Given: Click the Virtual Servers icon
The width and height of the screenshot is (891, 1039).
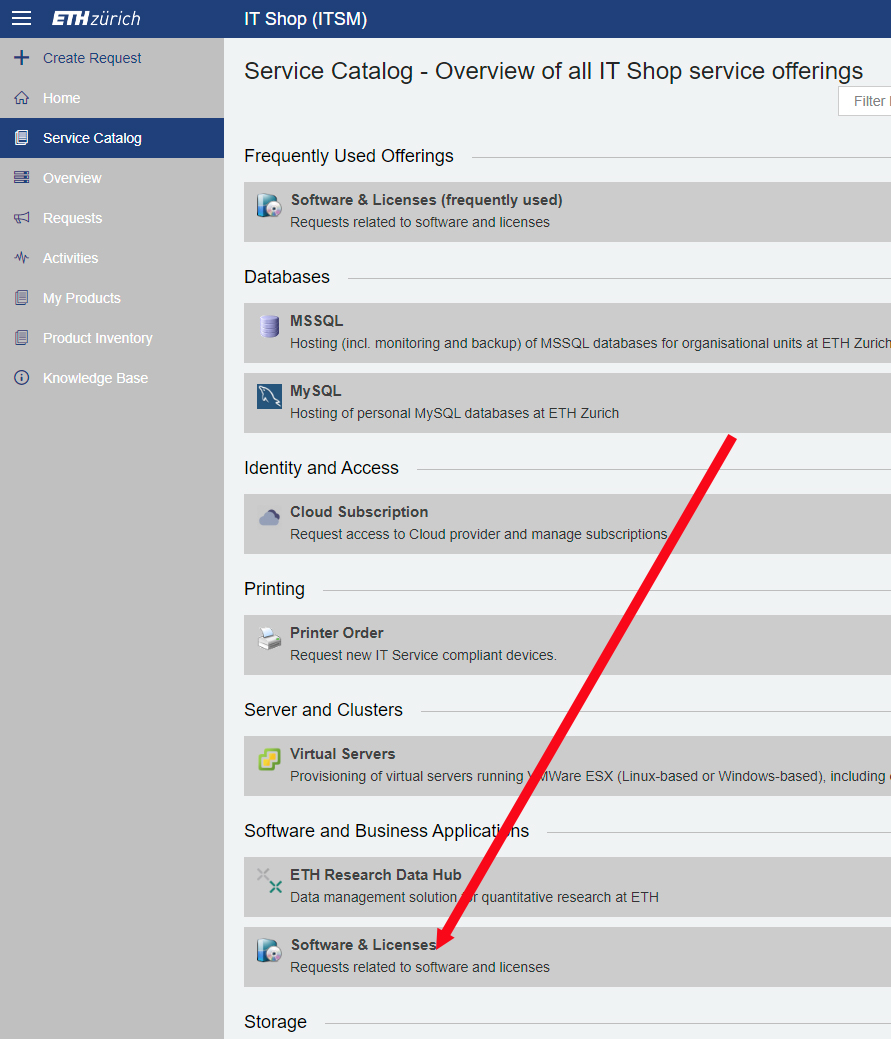Looking at the screenshot, I should [x=269, y=759].
